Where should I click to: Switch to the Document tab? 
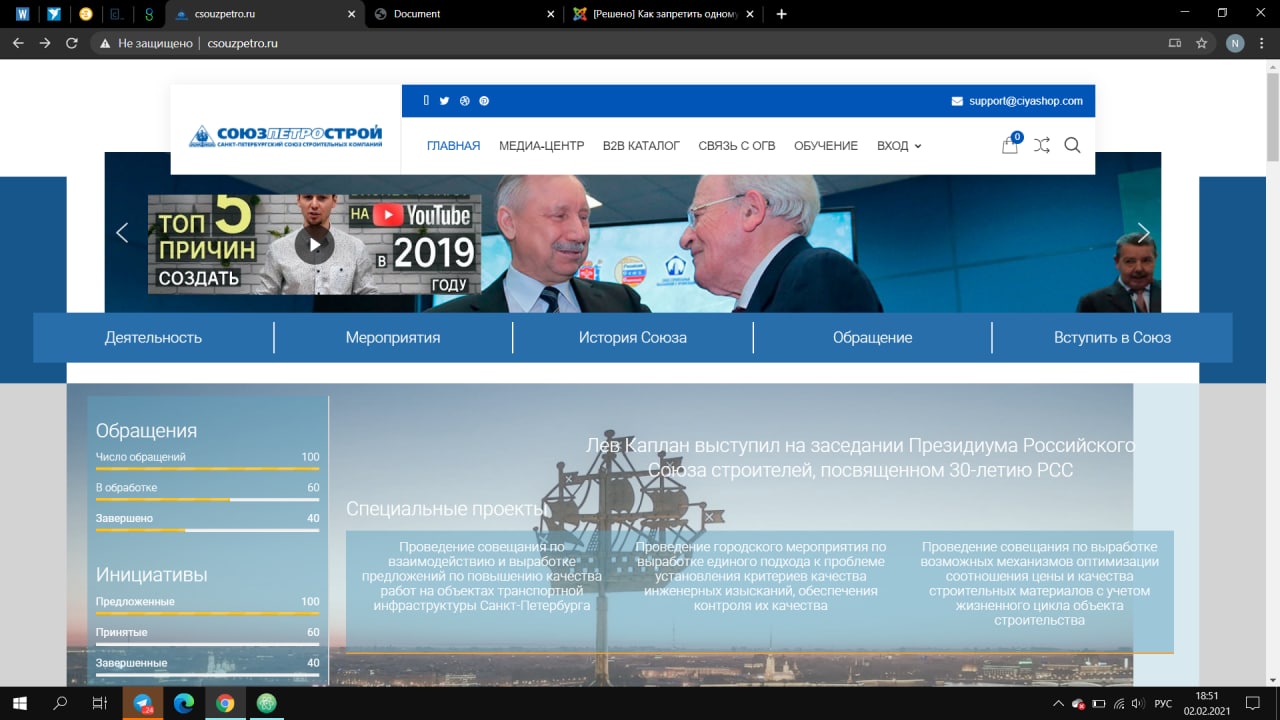pos(461,14)
